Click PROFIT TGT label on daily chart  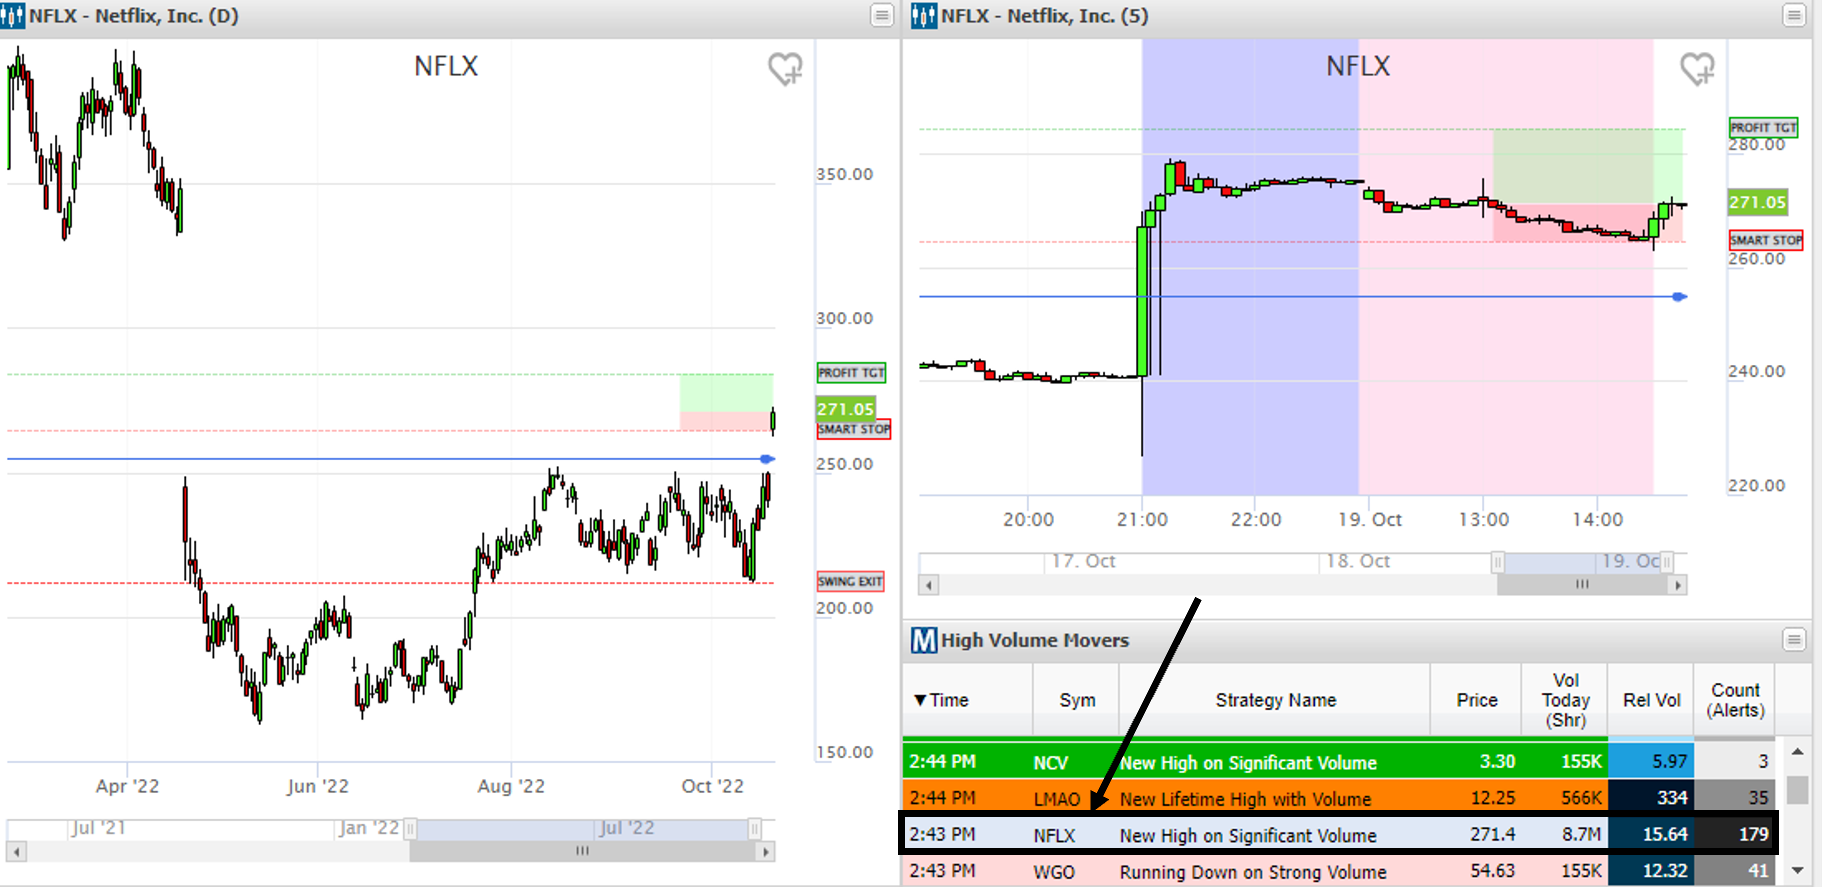[851, 373]
